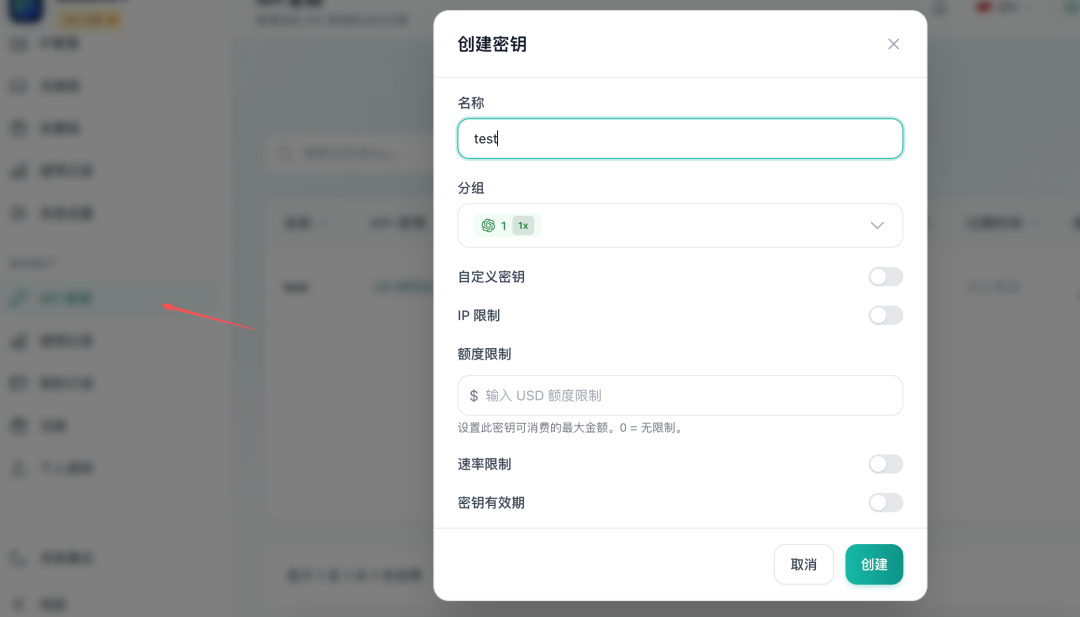This screenshot has height=617, width=1080.
Task: Click the API key icon in the highlighted sidebar row
Action: 19,297
